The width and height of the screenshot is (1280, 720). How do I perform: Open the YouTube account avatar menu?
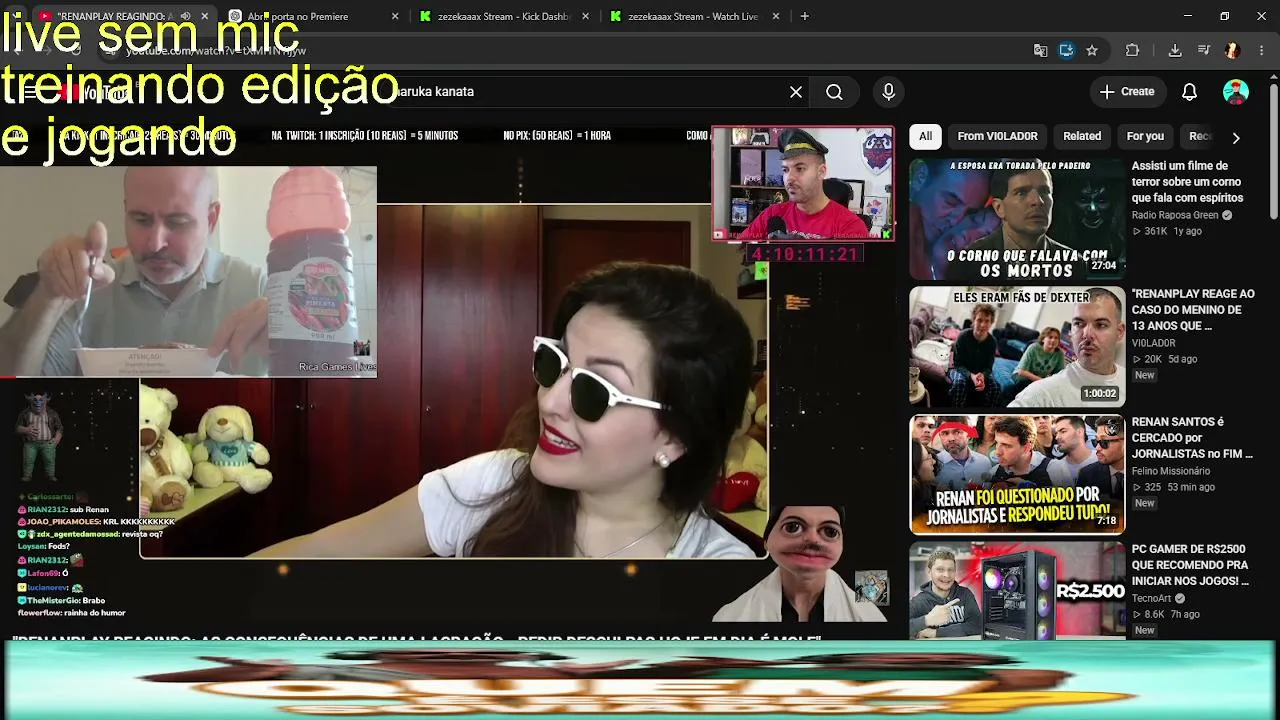click(1236, 92)
